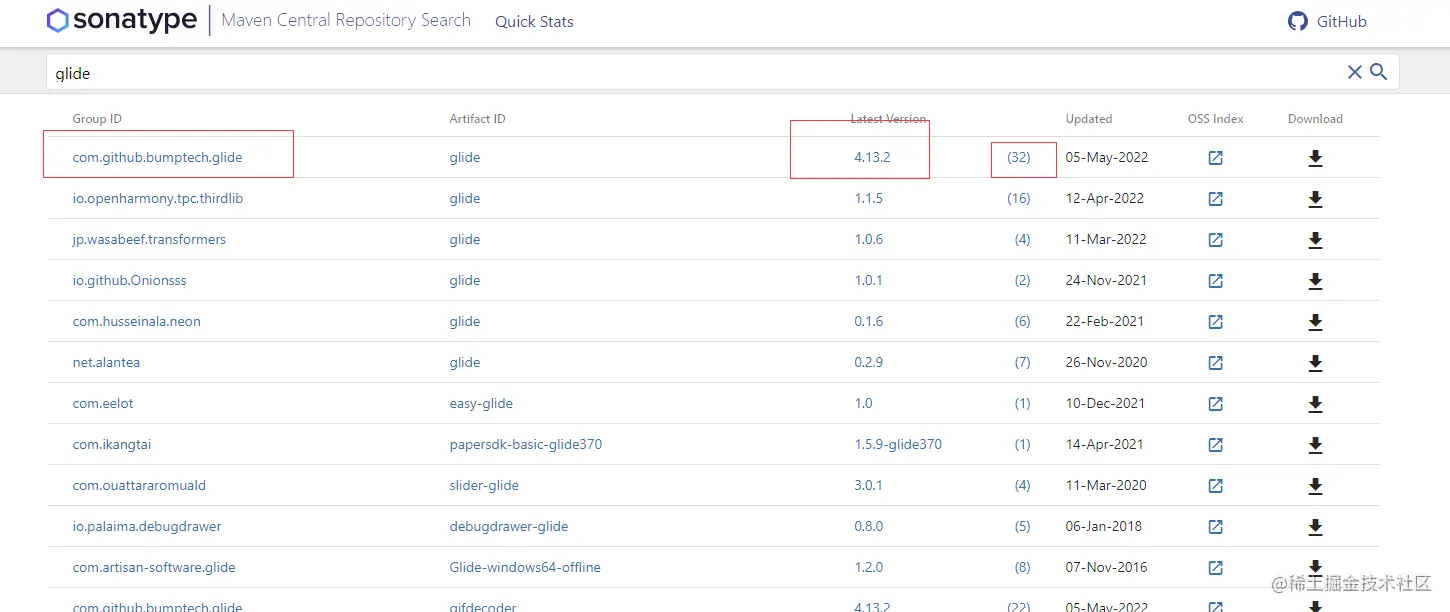This screenshot has height=612, width=1450.
Task: Open OSS Index for papersdk-basic-glide370 row
Action: point(1215,445)
